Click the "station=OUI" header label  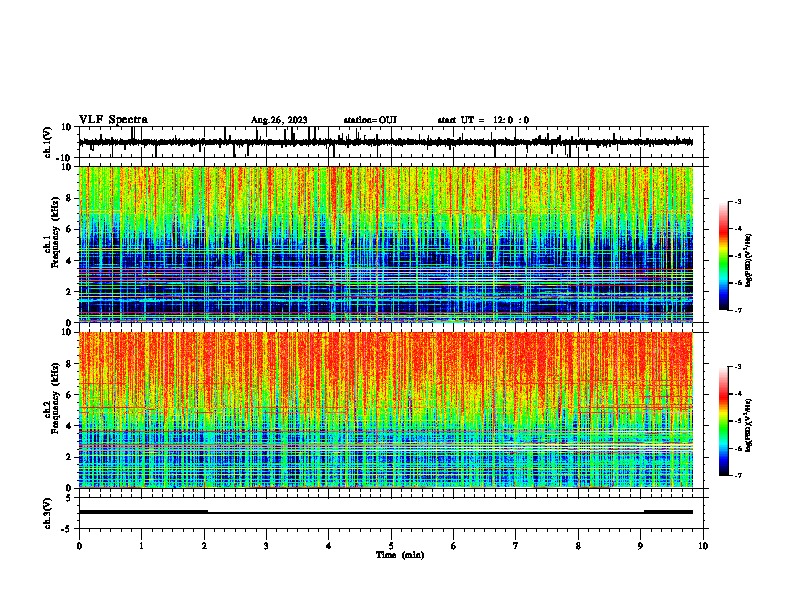(x=370, y=120)
